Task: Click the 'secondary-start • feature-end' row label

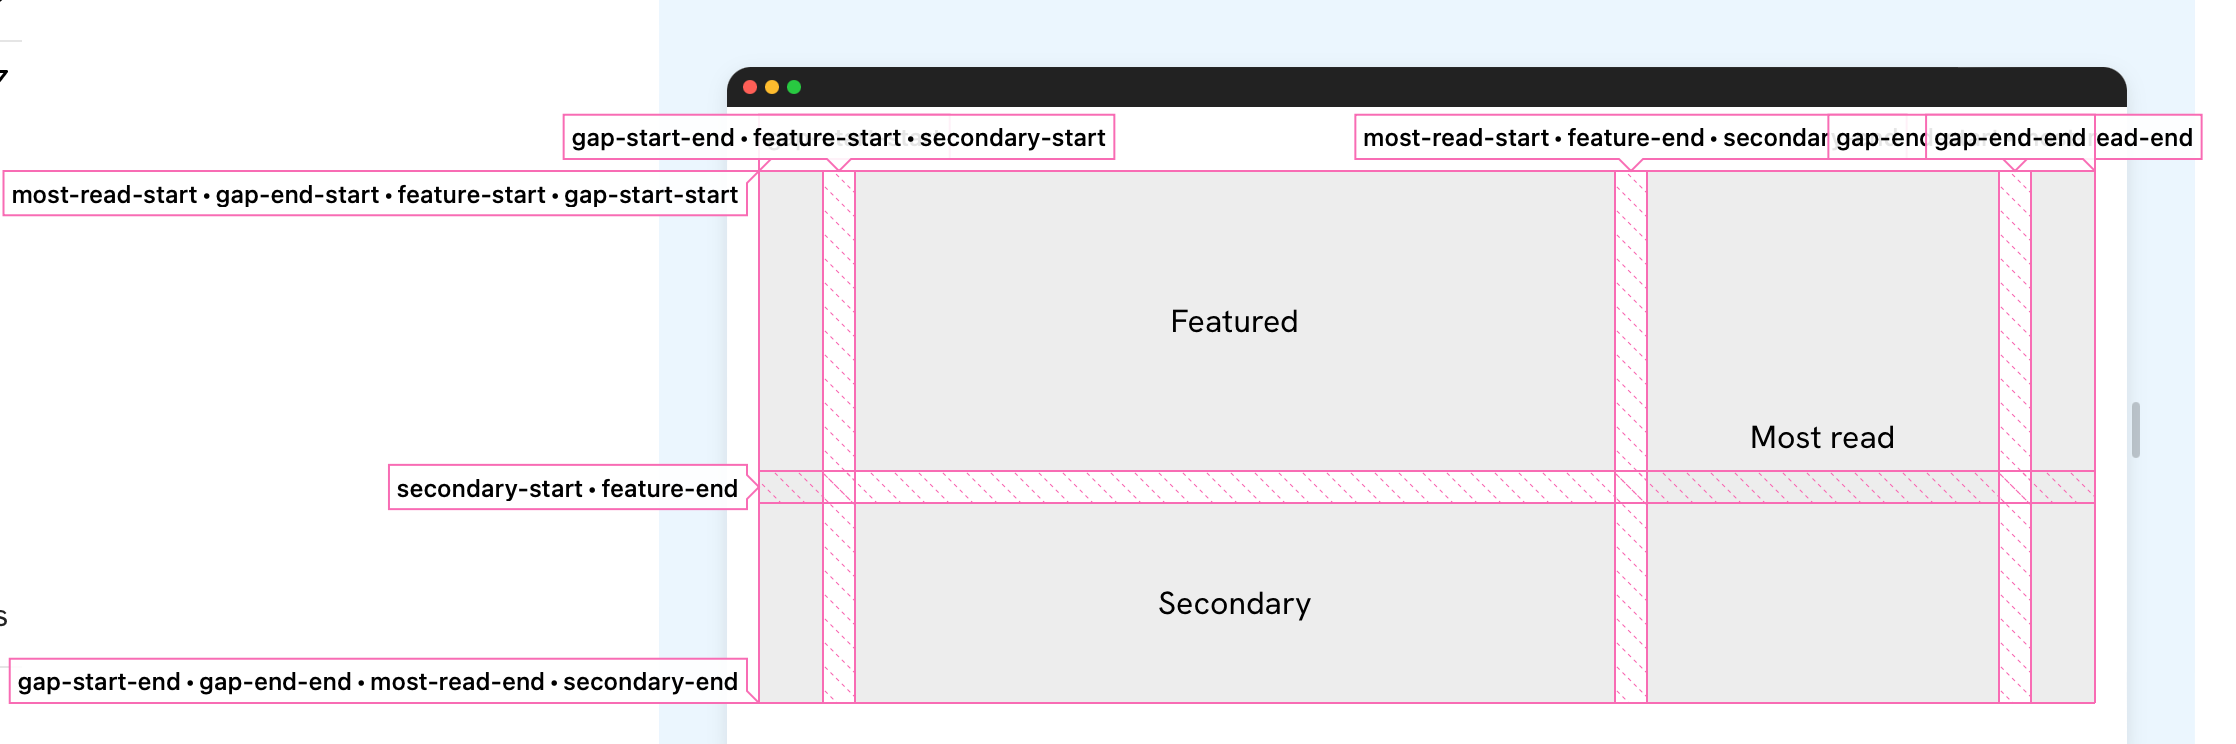Action: pos(567,488)
